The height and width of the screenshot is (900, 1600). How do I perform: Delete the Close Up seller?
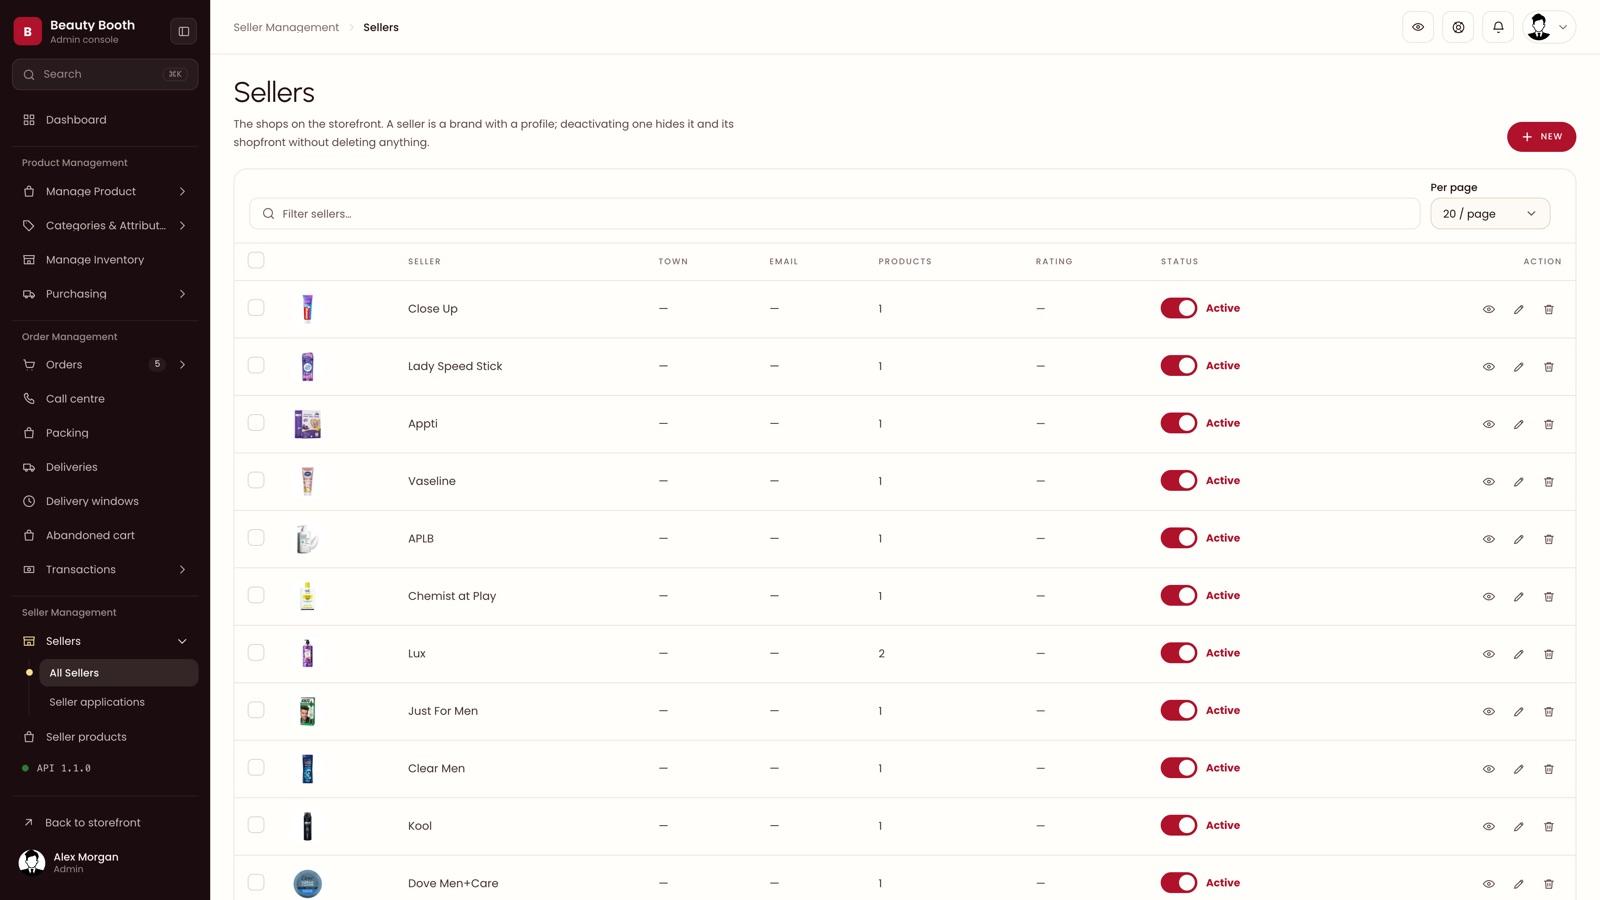click(1548, 309)
